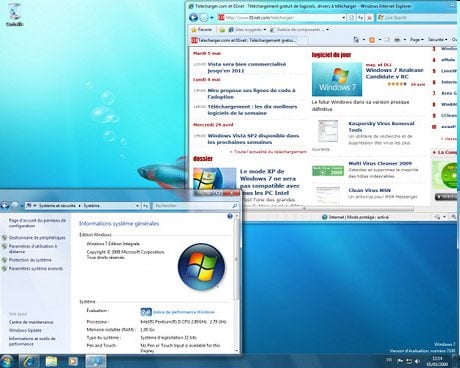
Task: Open the Galerie de composants dropdown
Action: 299,30
